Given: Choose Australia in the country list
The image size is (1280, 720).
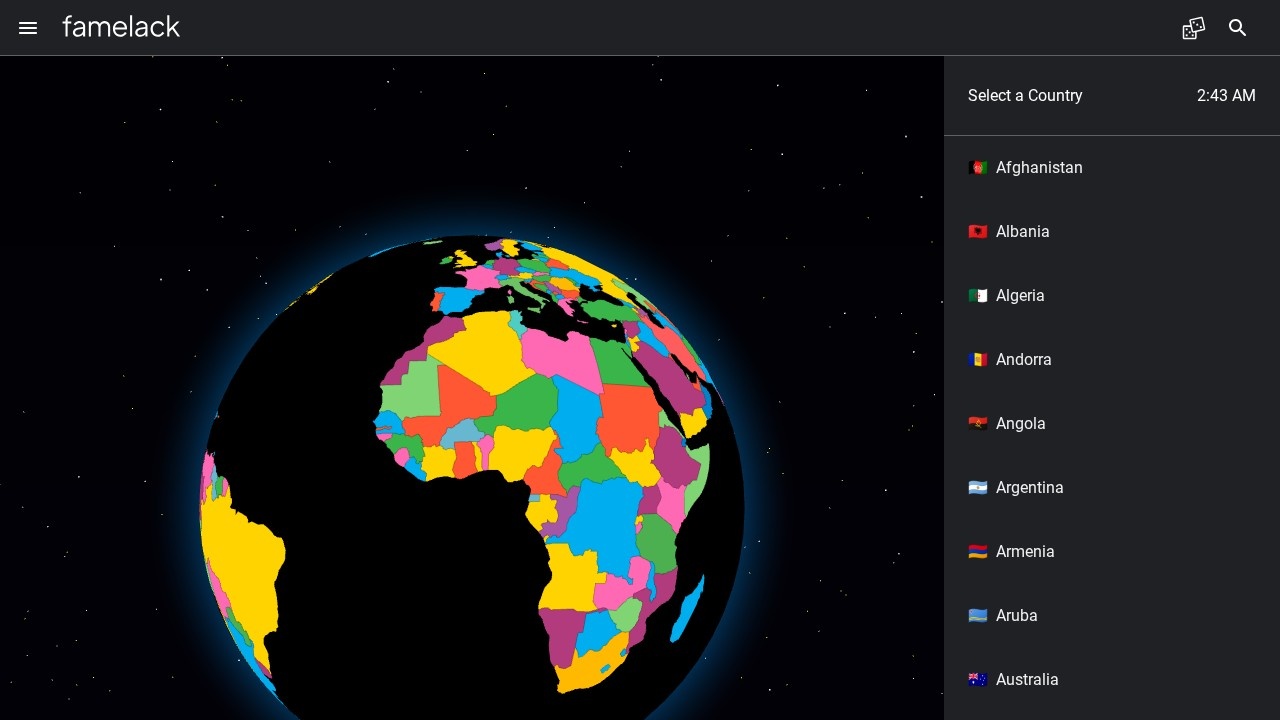Looking at the screenshot, I should point(1026,680).
